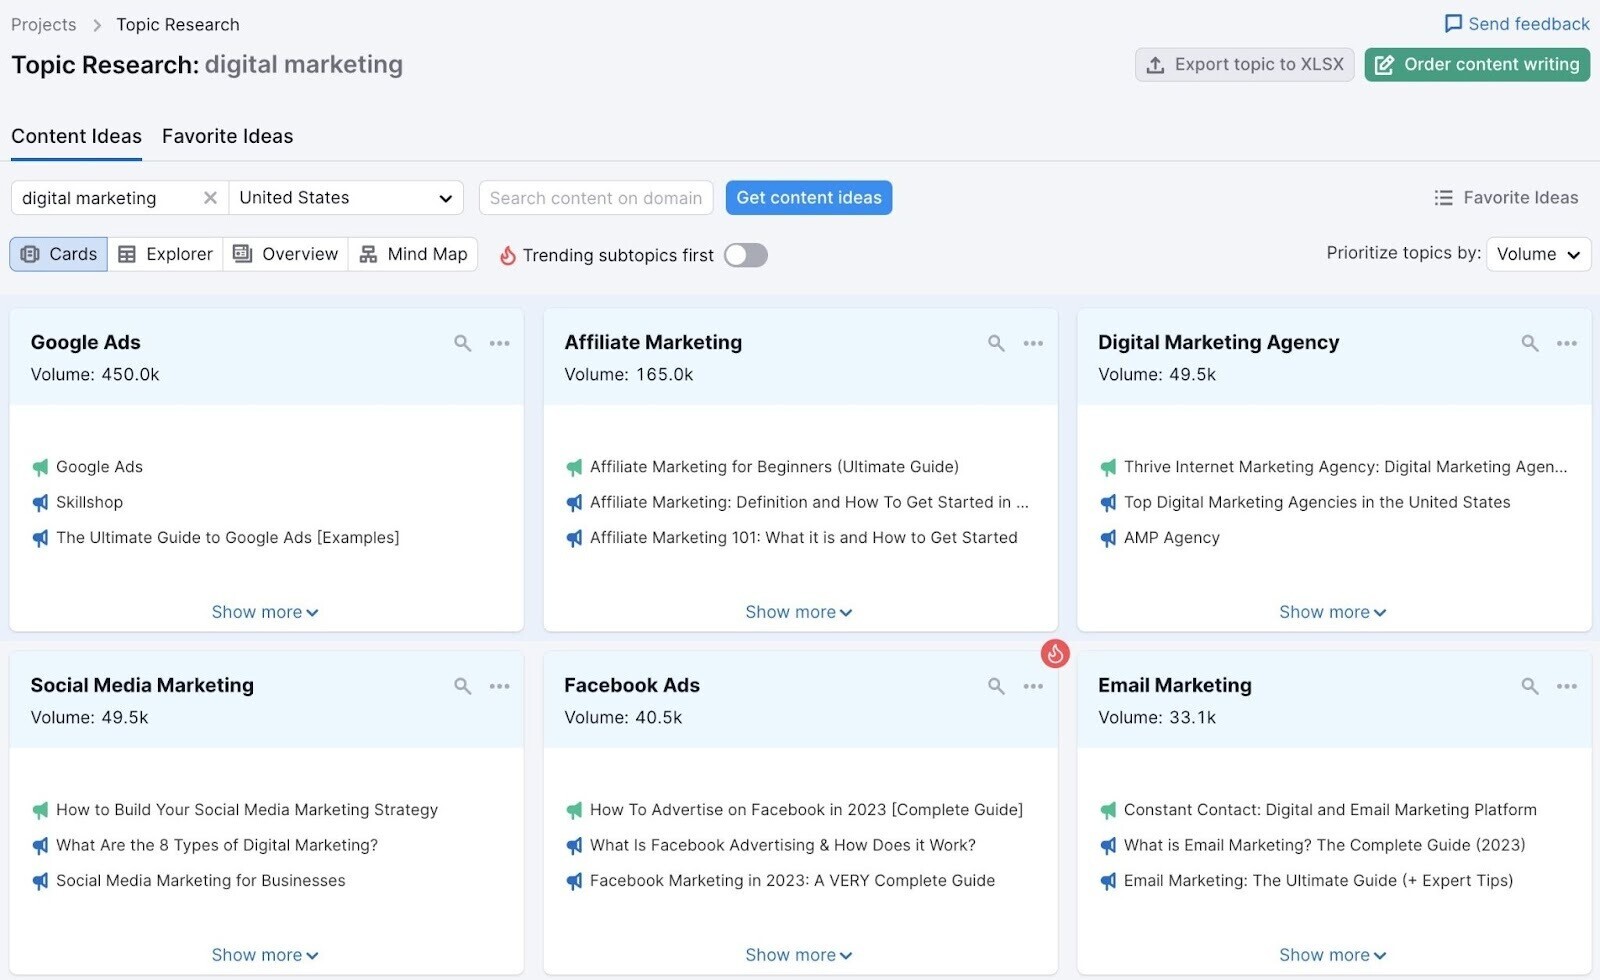Screen dimensions: 1600x980
Task: Open the Mind Map view
Action: 413,254
